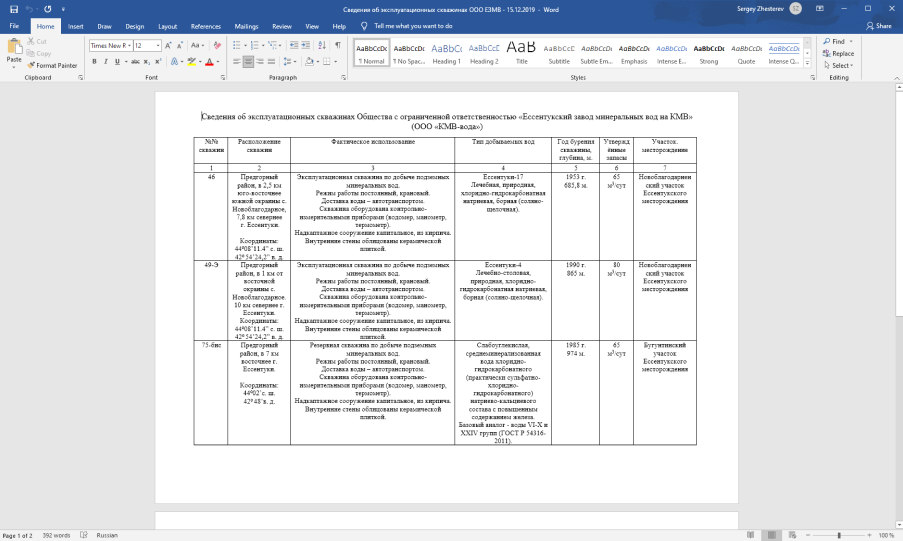903x541 pixels.
Task: Click the proofing status icon in status bar
Action: [84, 535]
